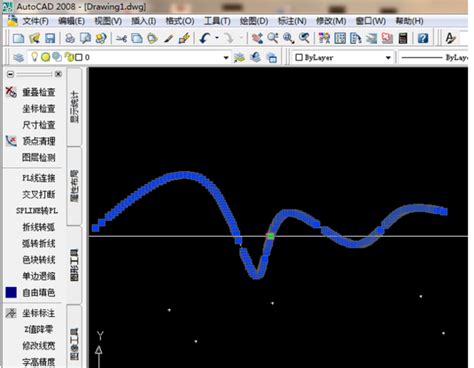
Task: Click the blue swatch beside 自由填色
Action: [x=11, y=292]
